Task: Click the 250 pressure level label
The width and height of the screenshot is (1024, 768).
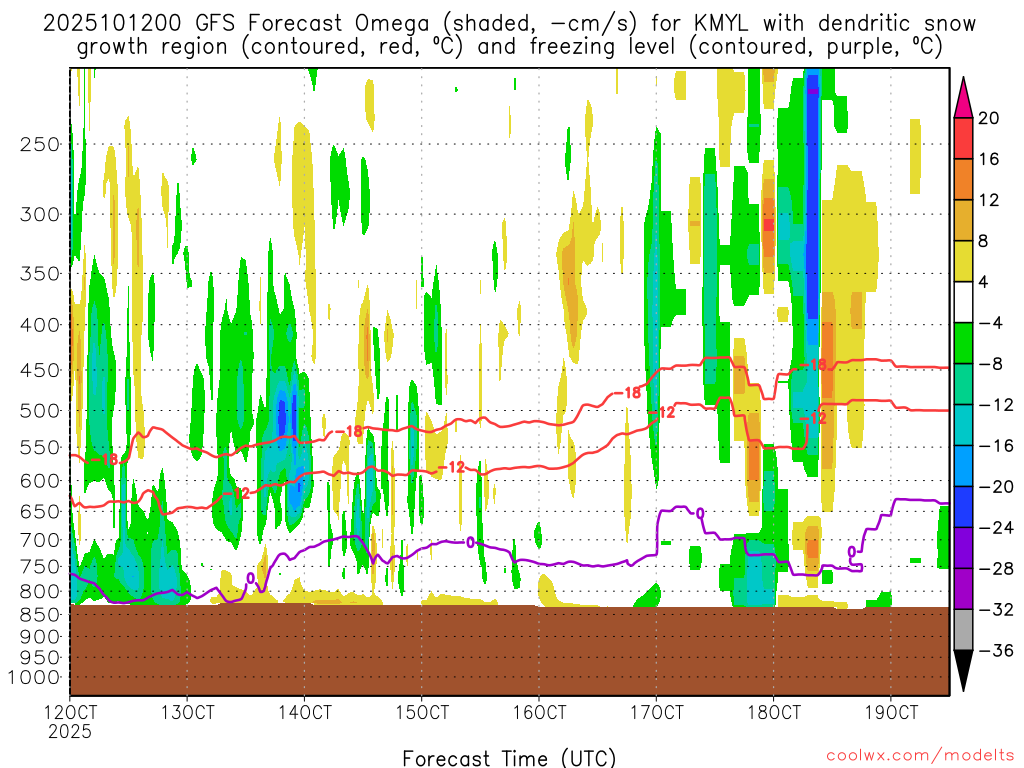Action: coord(40,144)
